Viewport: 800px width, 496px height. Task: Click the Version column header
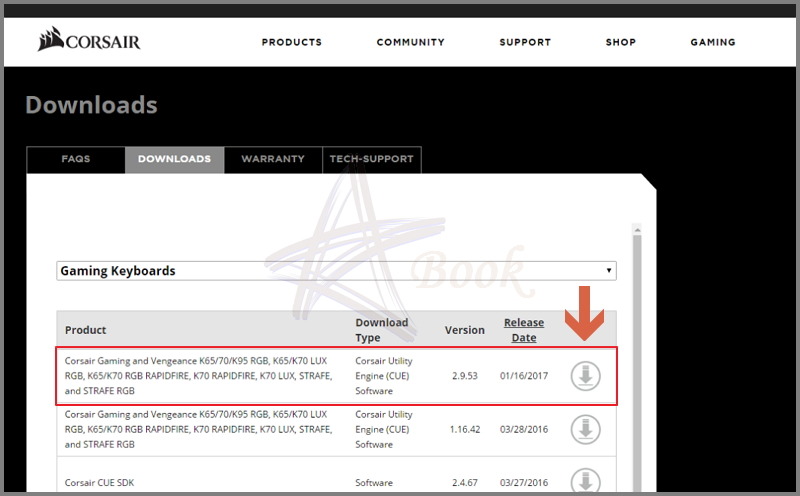coord(465,330)
